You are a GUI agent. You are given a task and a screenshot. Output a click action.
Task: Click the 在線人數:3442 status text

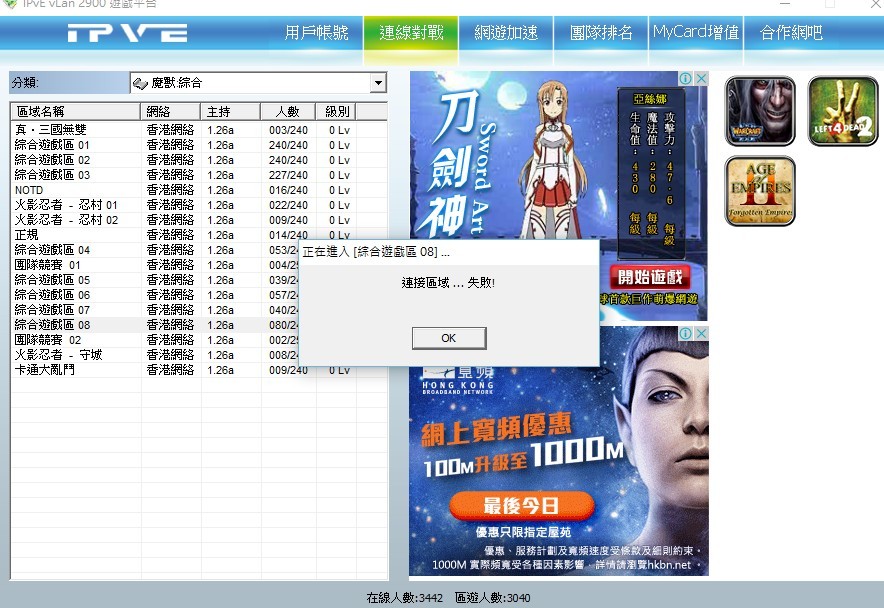point(405,598)
